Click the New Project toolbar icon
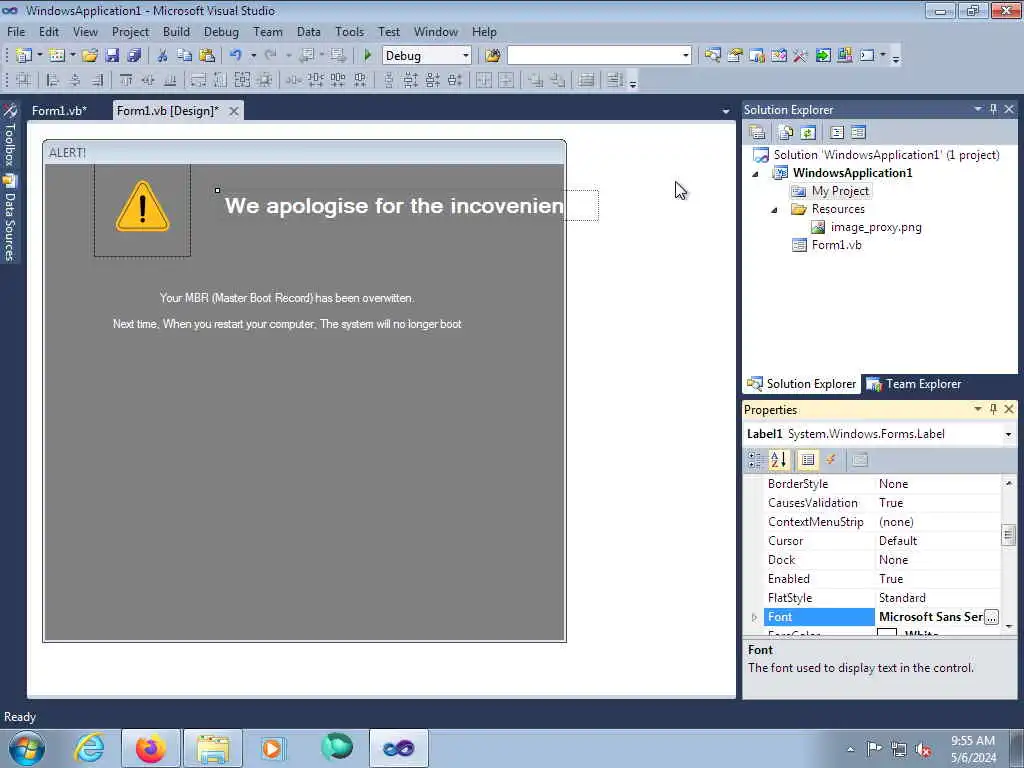The image size is (1024, 768). (x=24, y=56)
